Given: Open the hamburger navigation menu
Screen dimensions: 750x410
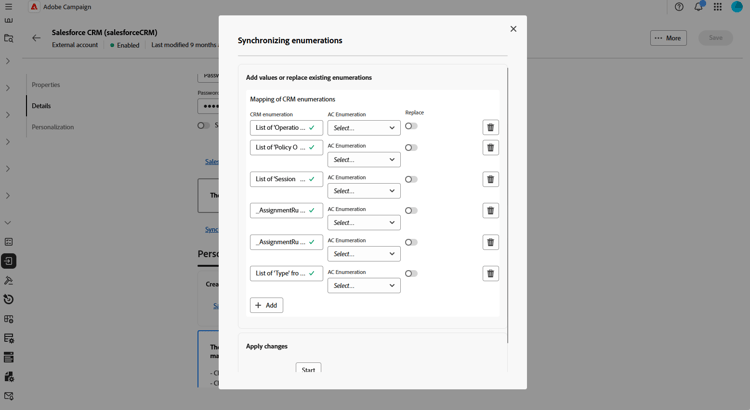Looking at the screenshot, I should coord(9,7).
